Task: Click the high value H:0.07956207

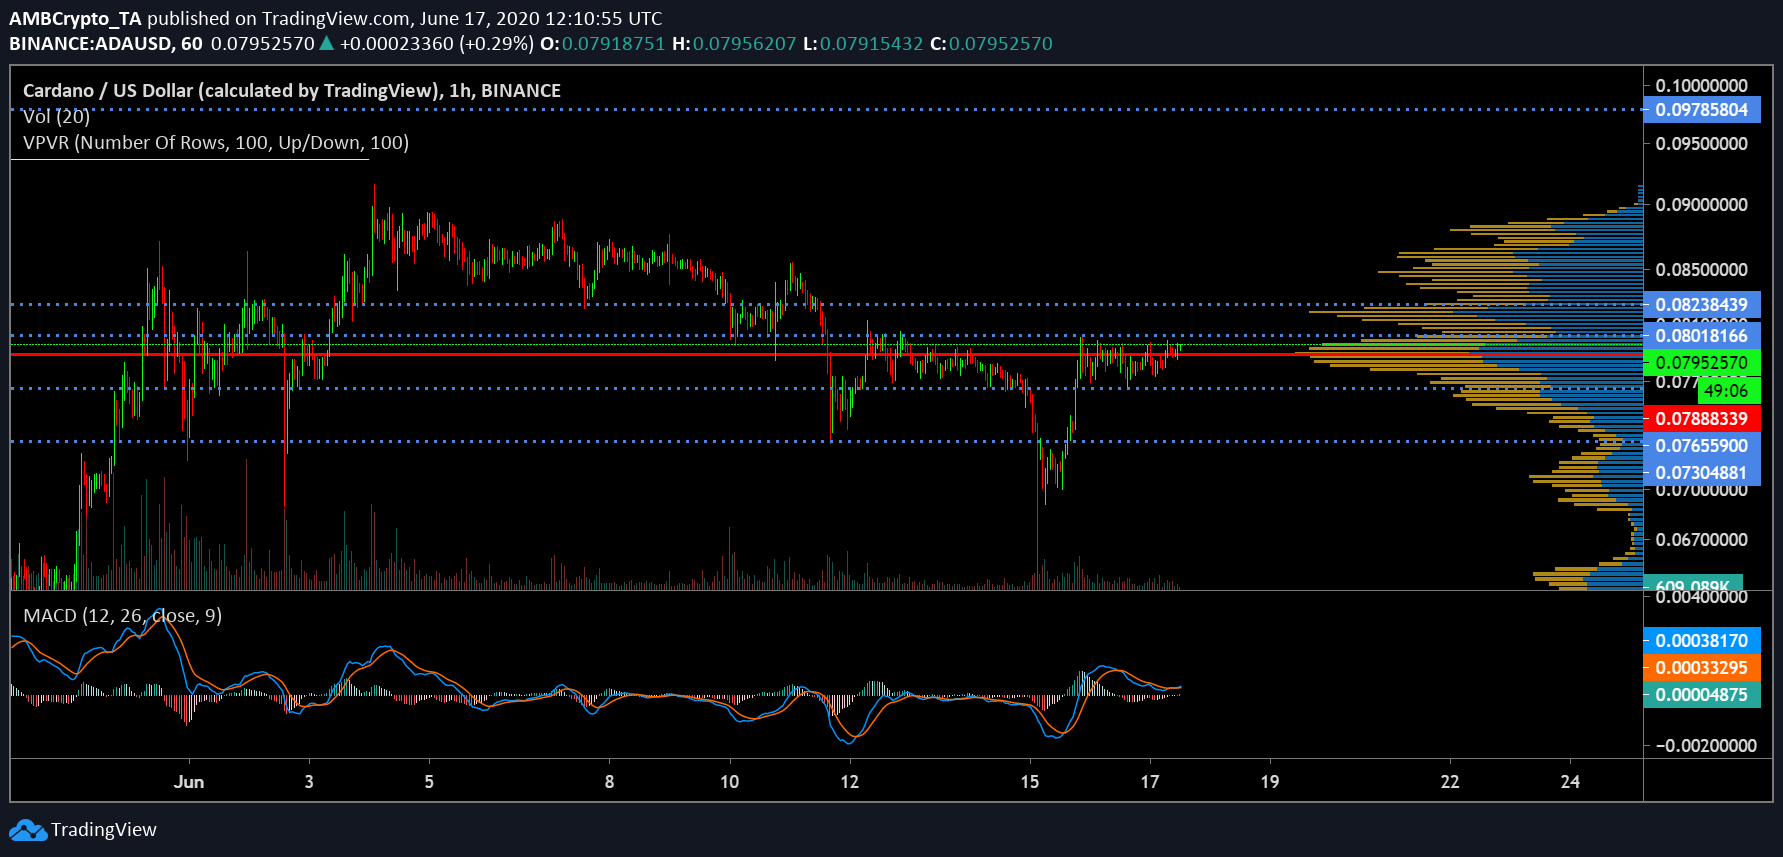Action: coord(735,43)
